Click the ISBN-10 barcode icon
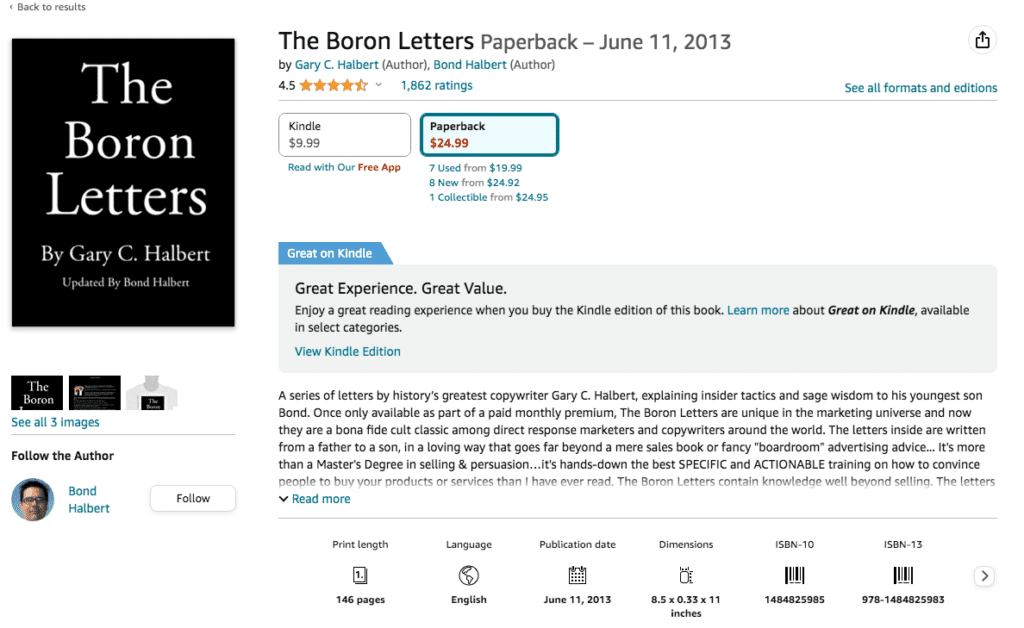This screenshot has height=628, width=1024. click(x=794, y=575)
